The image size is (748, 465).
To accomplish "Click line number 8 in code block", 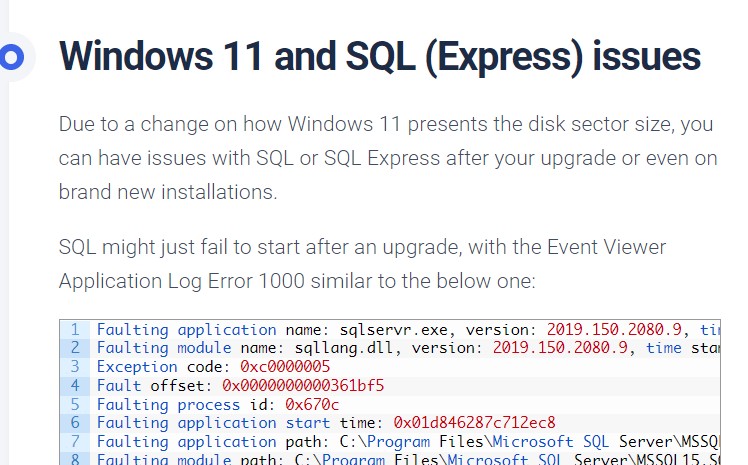I will [75, 459].
